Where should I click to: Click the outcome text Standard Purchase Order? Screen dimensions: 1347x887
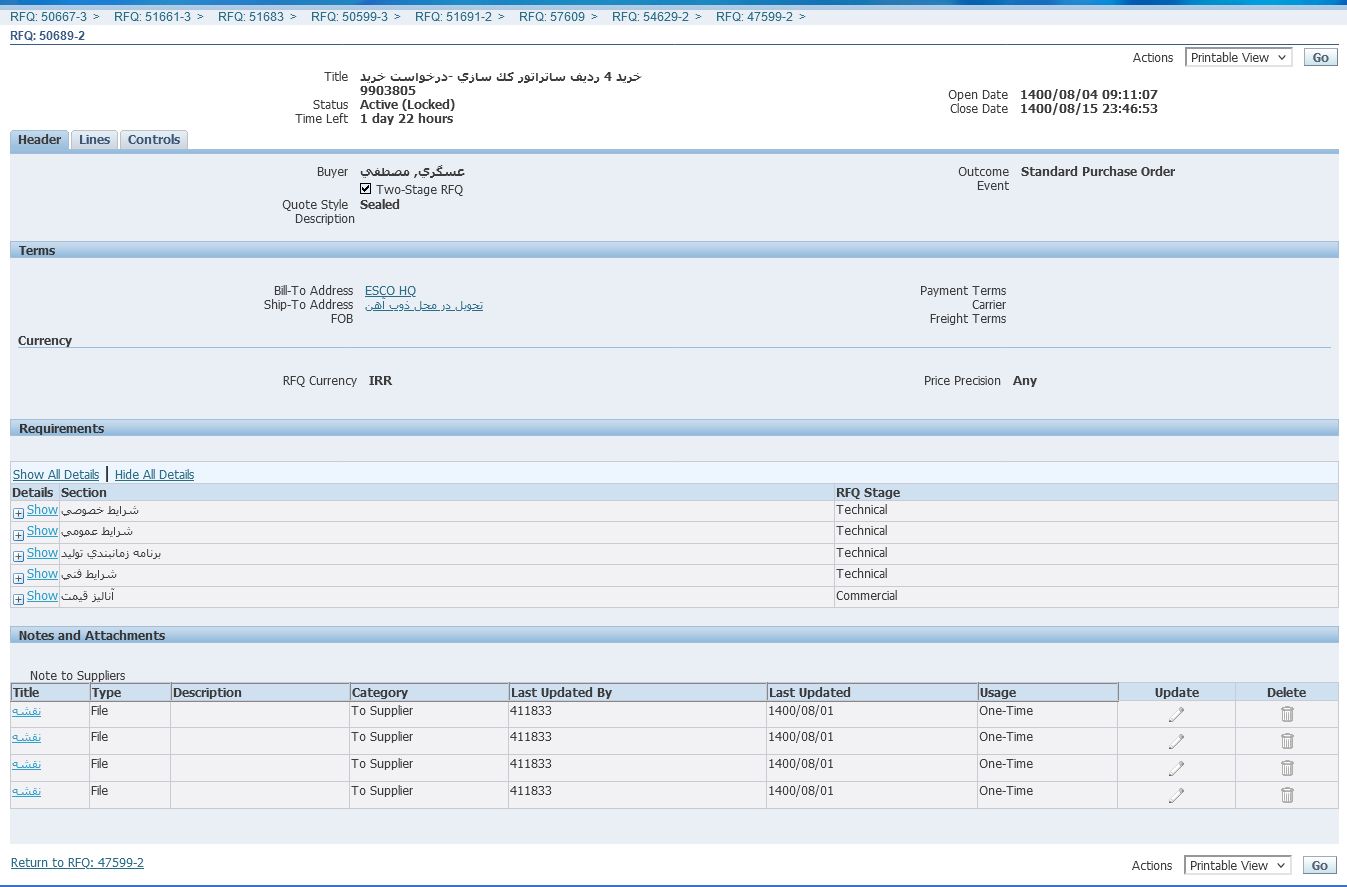point(1098,172)
